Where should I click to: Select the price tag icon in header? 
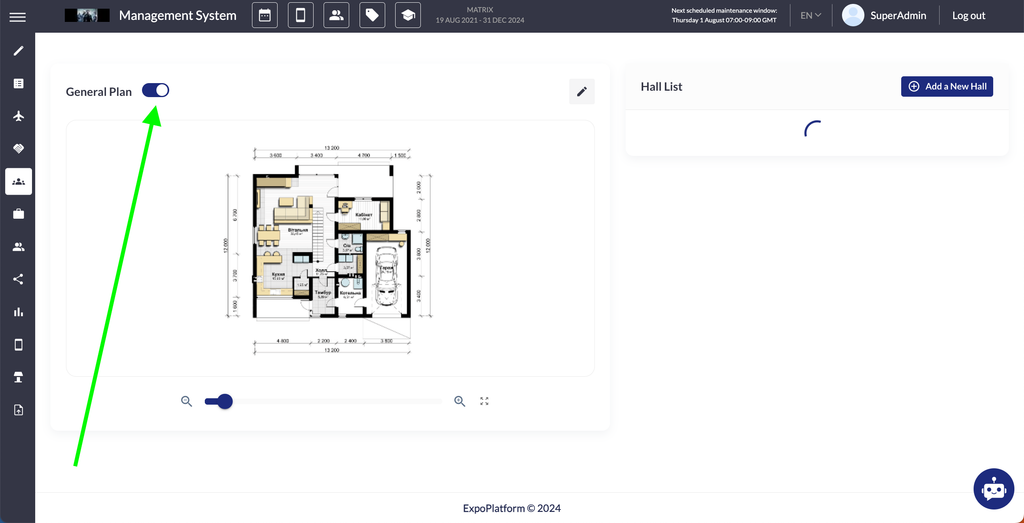coord(372,16)
